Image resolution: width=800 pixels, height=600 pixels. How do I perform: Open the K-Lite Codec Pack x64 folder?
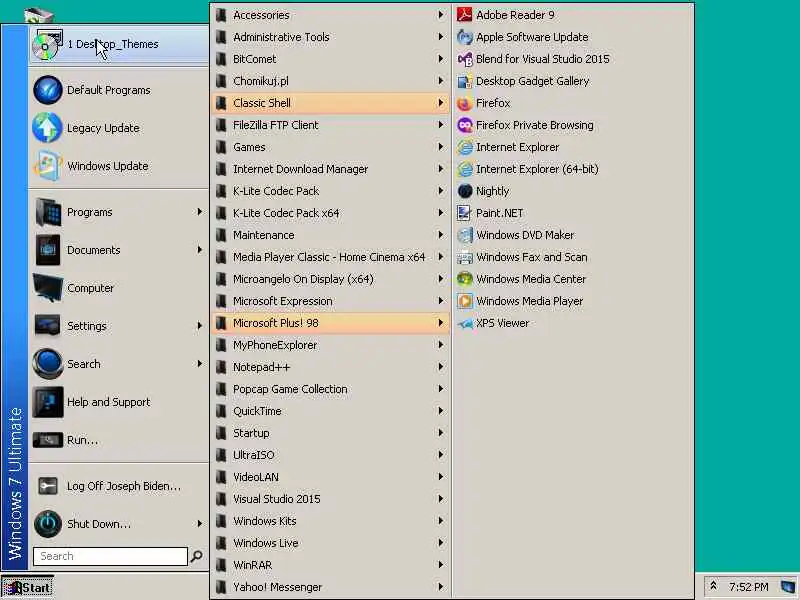click(x=330, y=213)
